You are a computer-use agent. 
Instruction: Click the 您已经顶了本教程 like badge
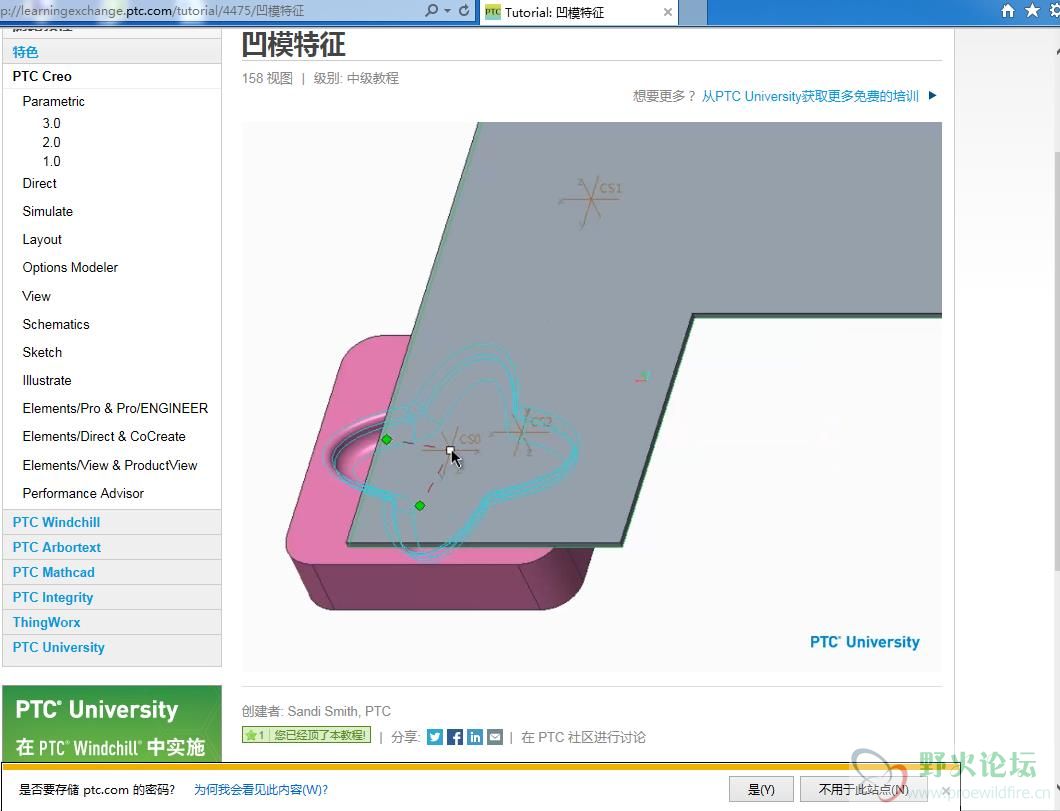(306, 735)
